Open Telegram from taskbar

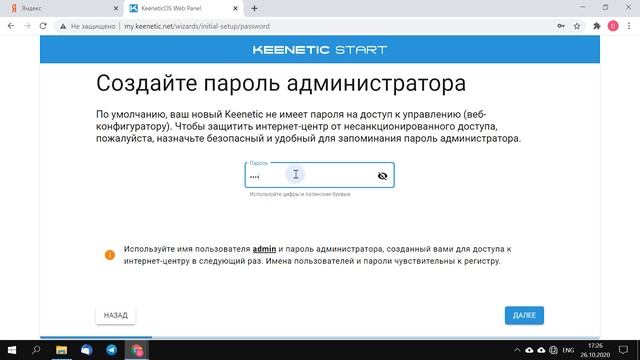pyautogui.click(x=111, y=350)
